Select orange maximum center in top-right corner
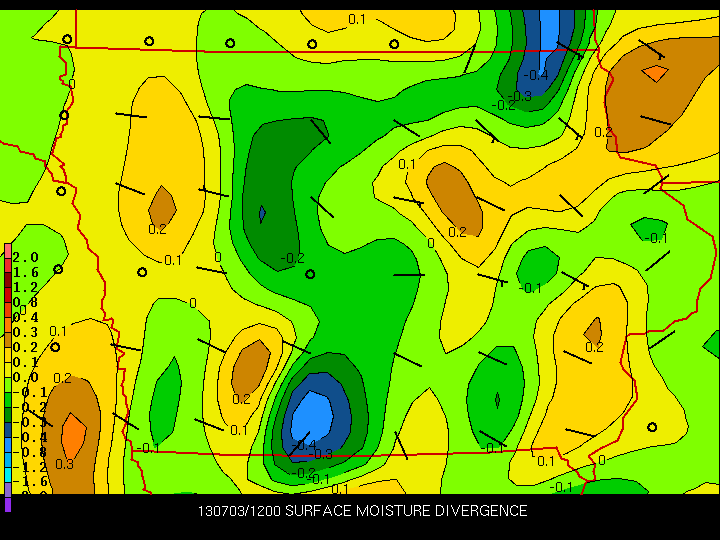The height and width of the screenshot is (540, 720). (654, 72)
